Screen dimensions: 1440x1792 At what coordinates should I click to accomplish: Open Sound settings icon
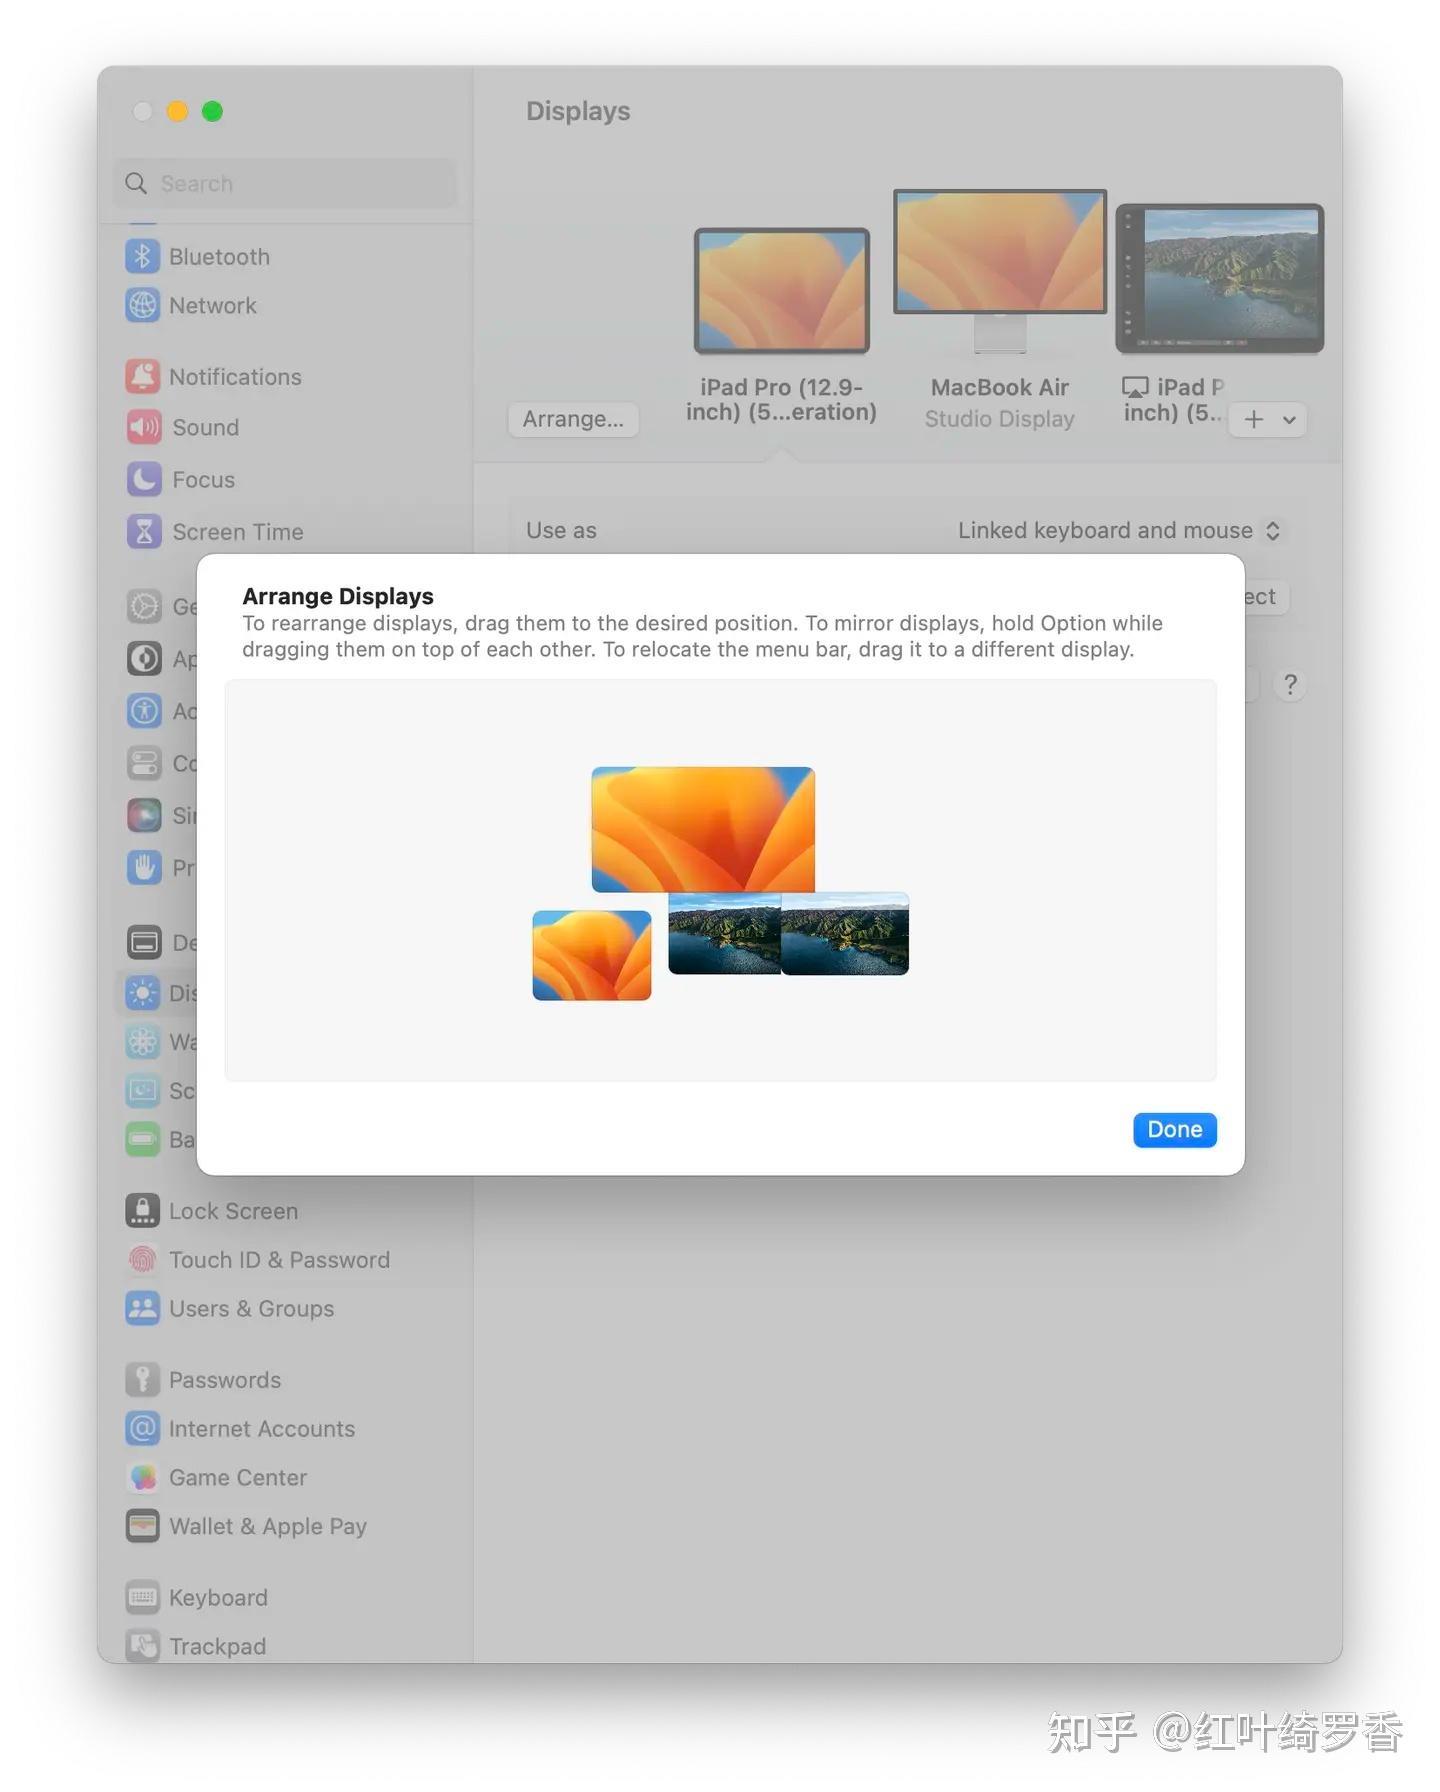pyautogui.click(x=144, y=427)
